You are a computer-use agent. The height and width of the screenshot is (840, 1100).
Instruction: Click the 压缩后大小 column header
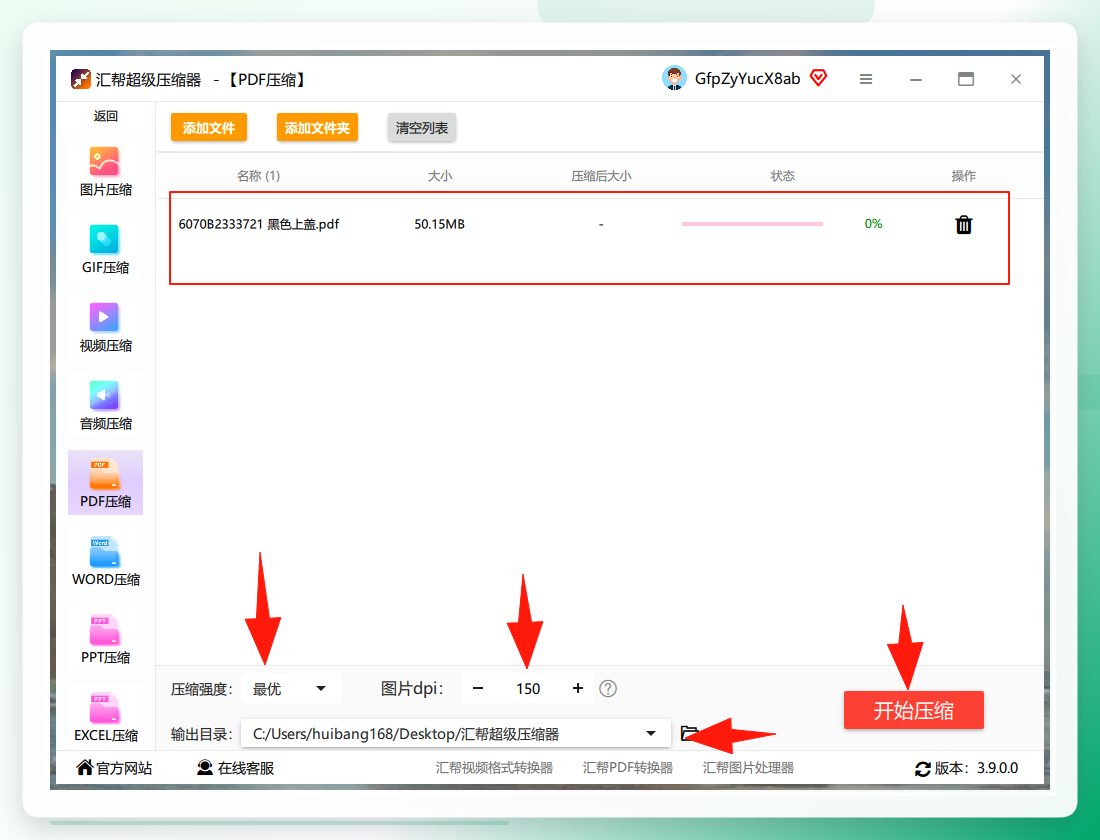(601, 176)
